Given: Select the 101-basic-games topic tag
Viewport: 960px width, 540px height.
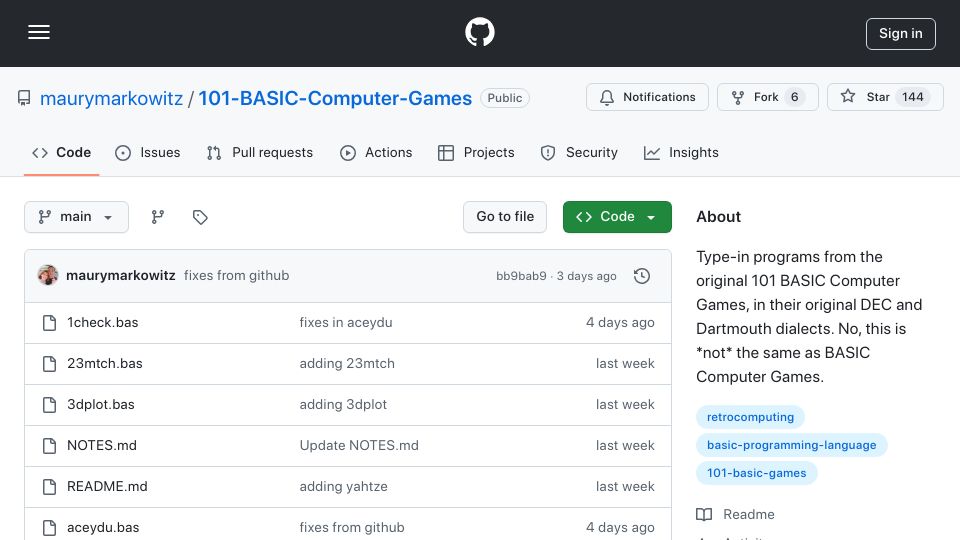Looking at the screenshot, I should point(757,473).
